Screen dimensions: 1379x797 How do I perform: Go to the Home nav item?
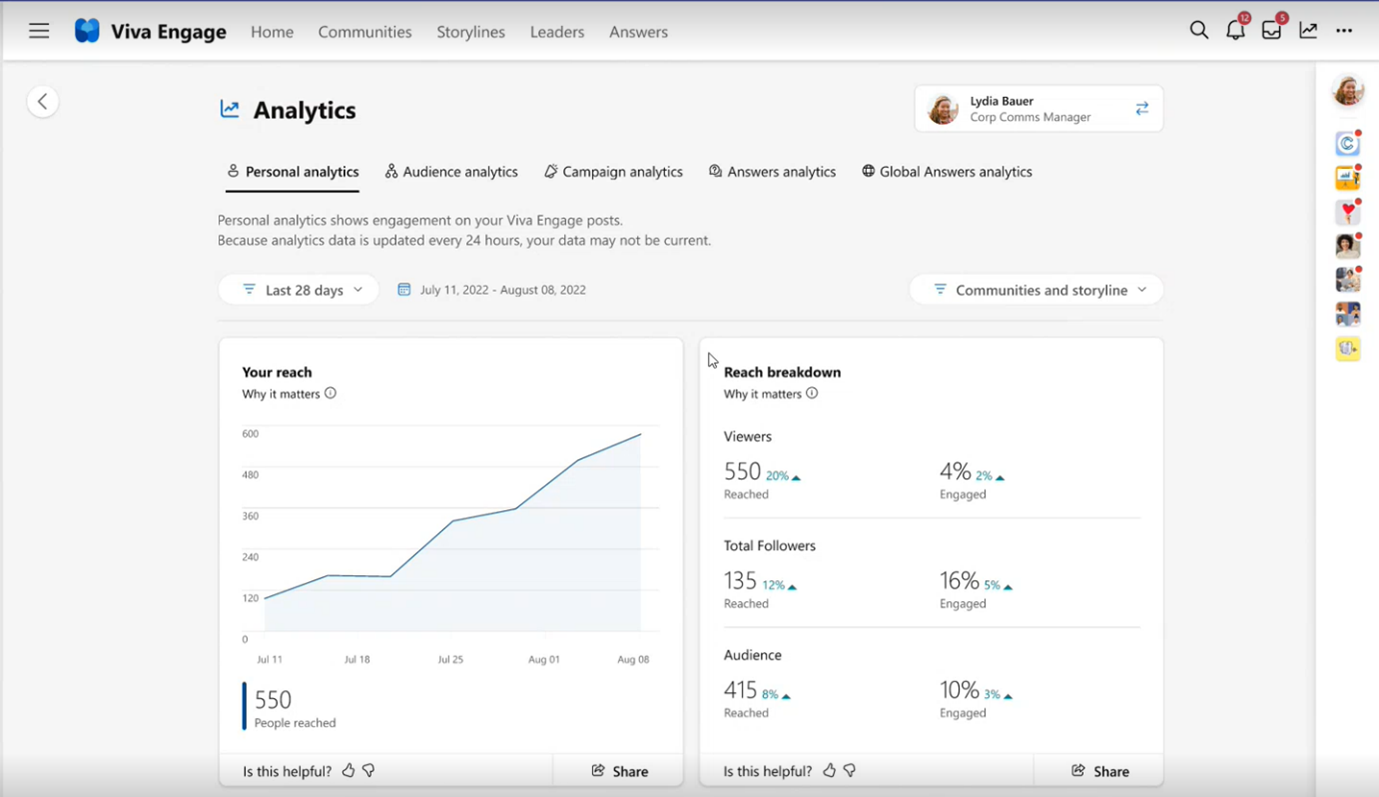(x=272, y=32)
